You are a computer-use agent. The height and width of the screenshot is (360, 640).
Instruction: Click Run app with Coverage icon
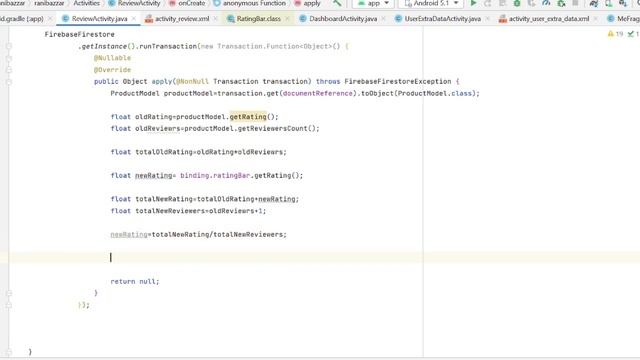(x=531, y=3)
